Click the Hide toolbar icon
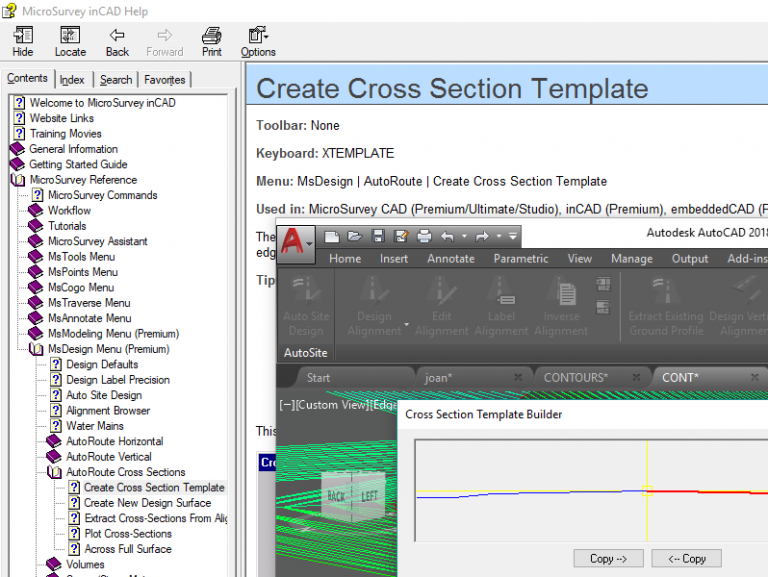This screenshot has width=768, height=577. [x=22, y=41]
